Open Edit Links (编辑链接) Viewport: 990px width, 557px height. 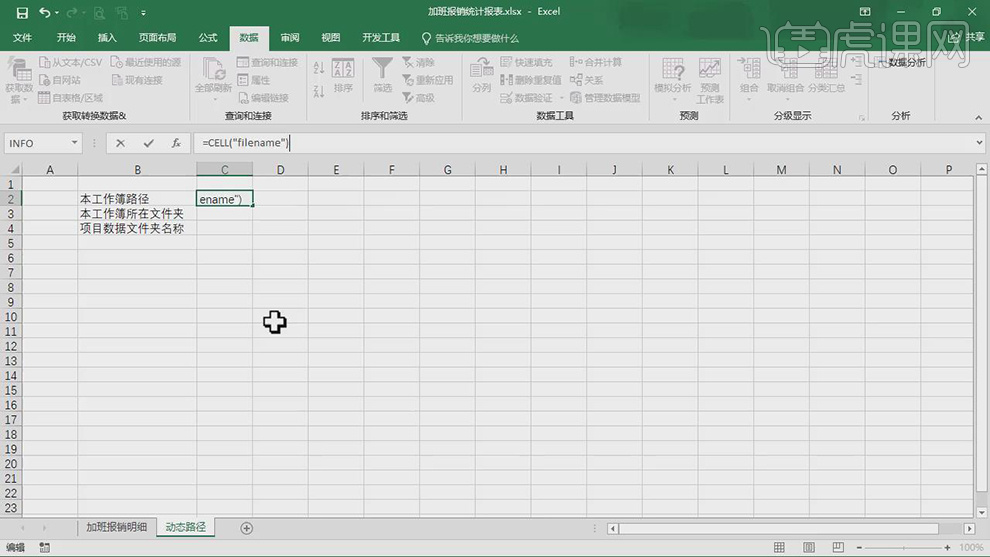[263, 98]
